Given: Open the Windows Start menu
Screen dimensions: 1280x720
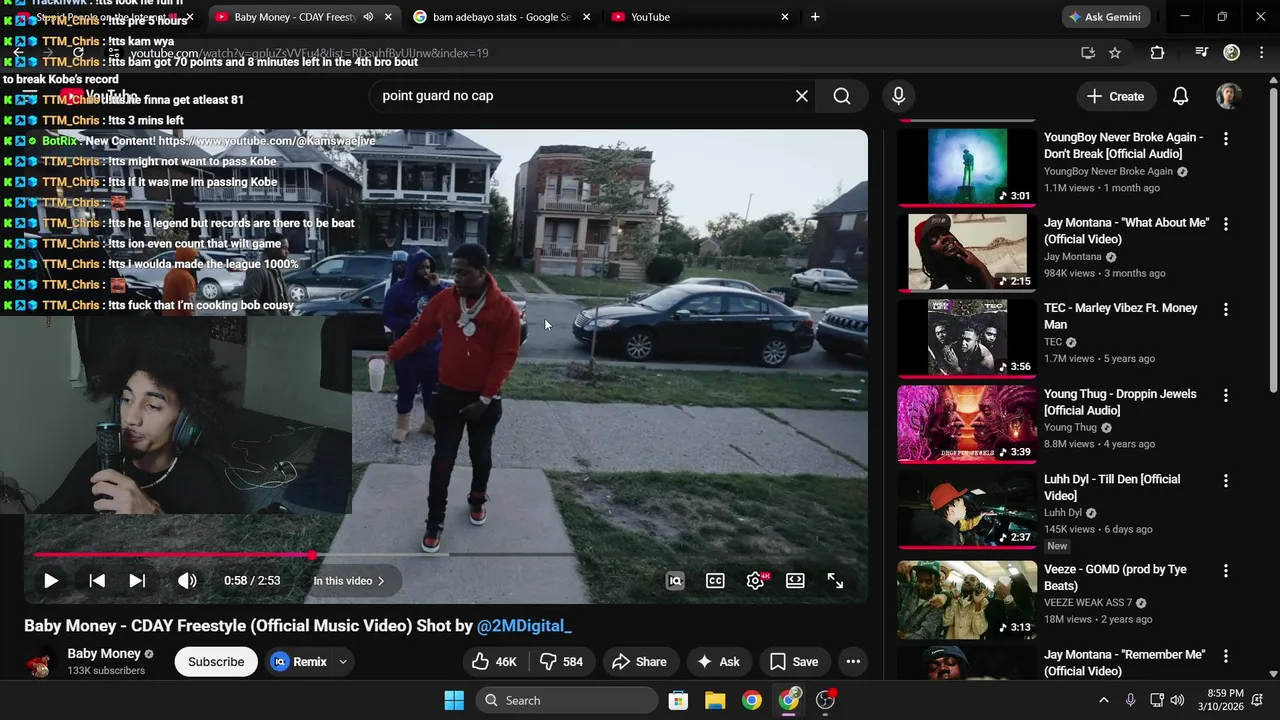Looking at the screenshot, I should pyautogui.click(x=454, y=700).
